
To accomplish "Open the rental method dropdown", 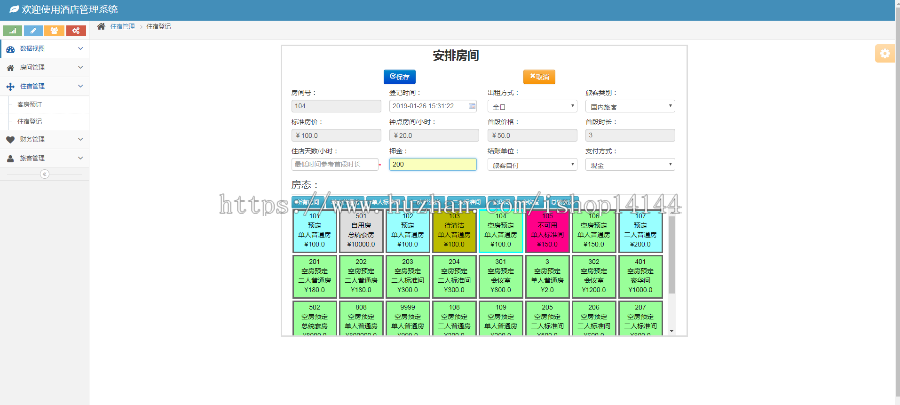I will 532,106.
